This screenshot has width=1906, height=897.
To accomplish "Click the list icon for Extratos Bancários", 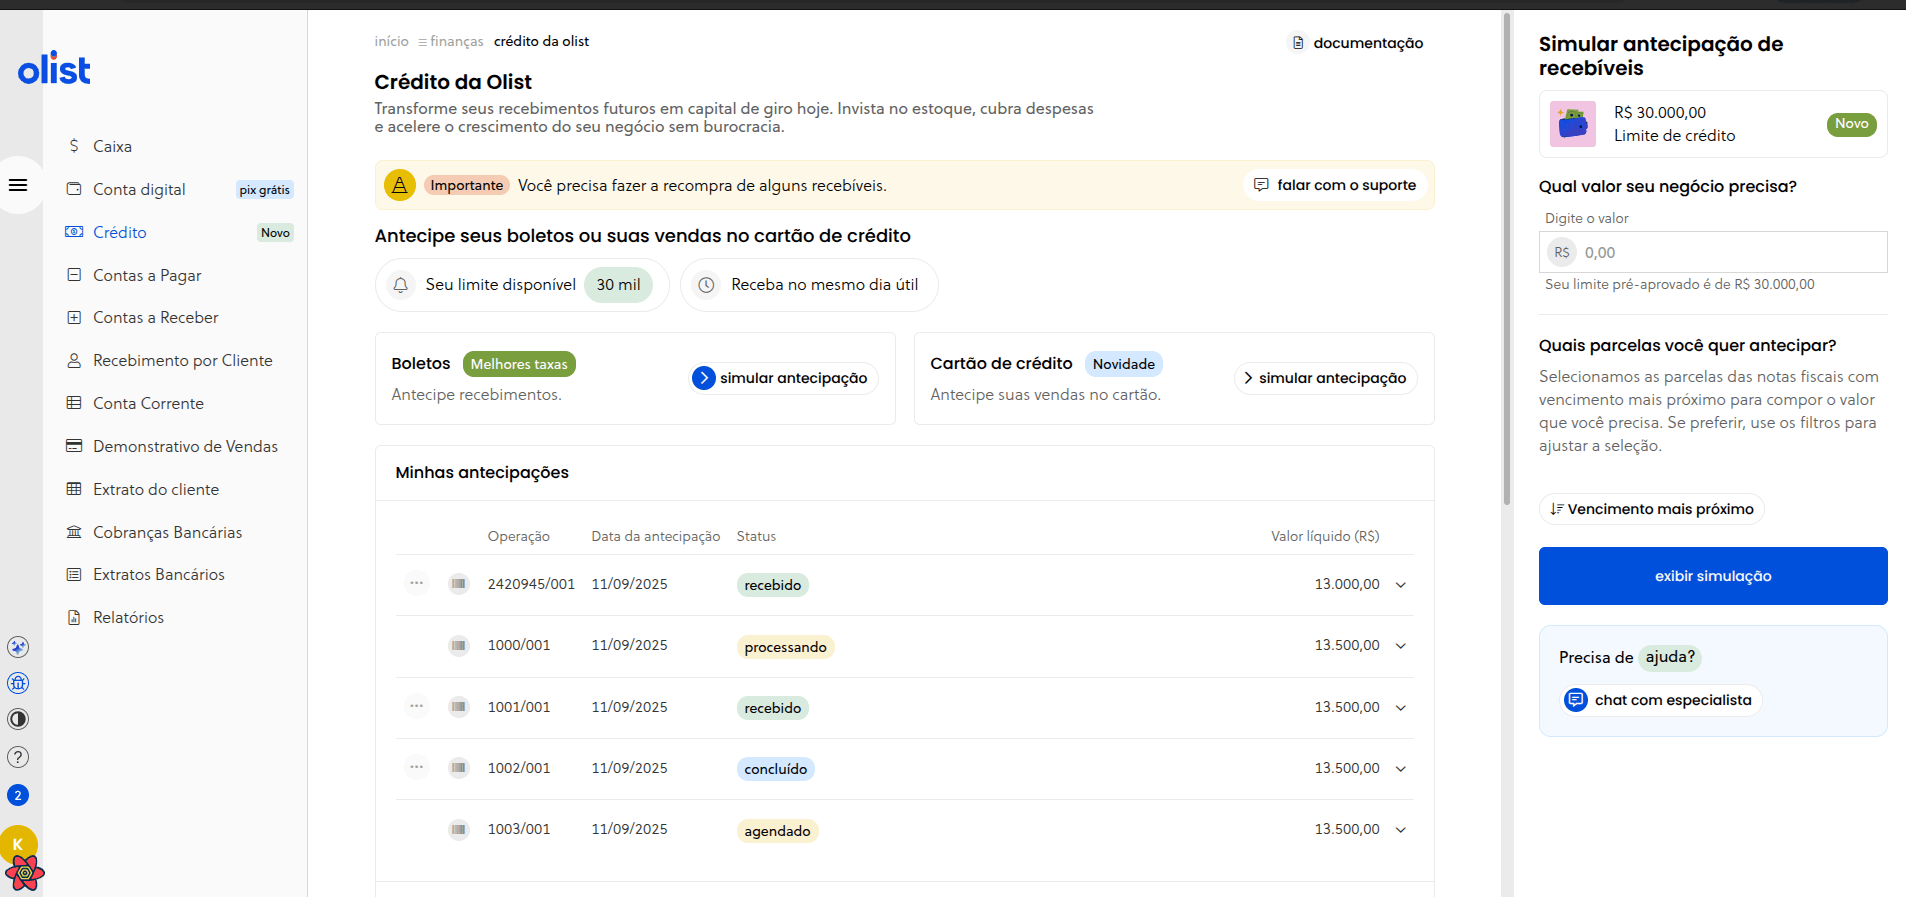I will click(74, 574).
